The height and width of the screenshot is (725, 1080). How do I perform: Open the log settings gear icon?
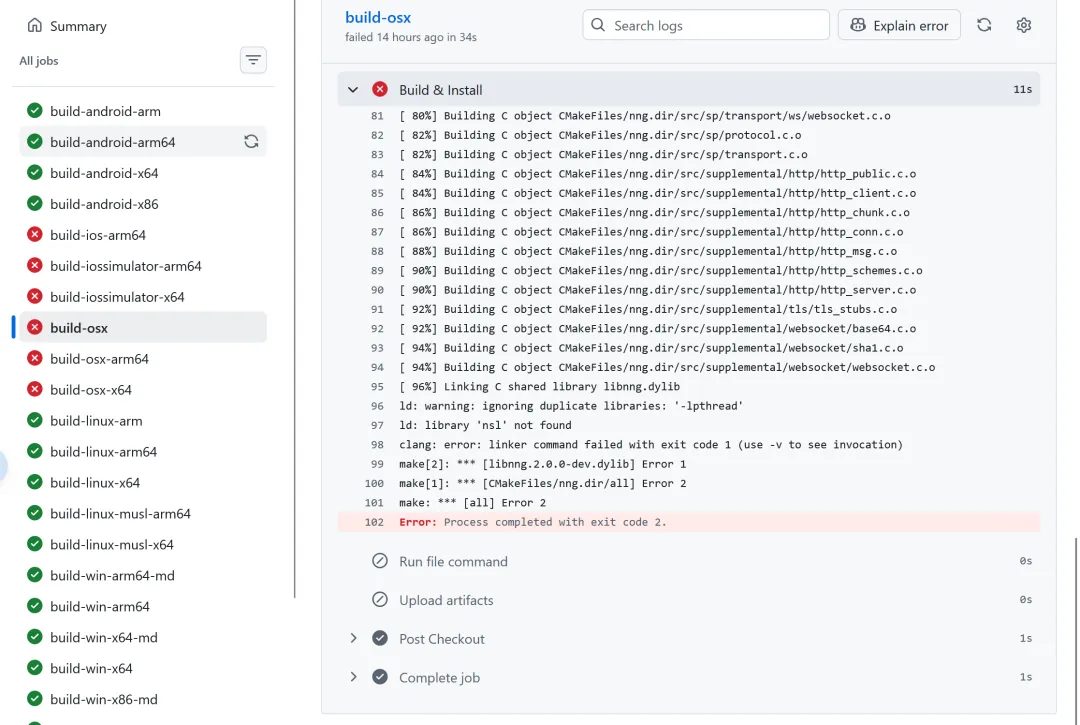point(1023,25)
